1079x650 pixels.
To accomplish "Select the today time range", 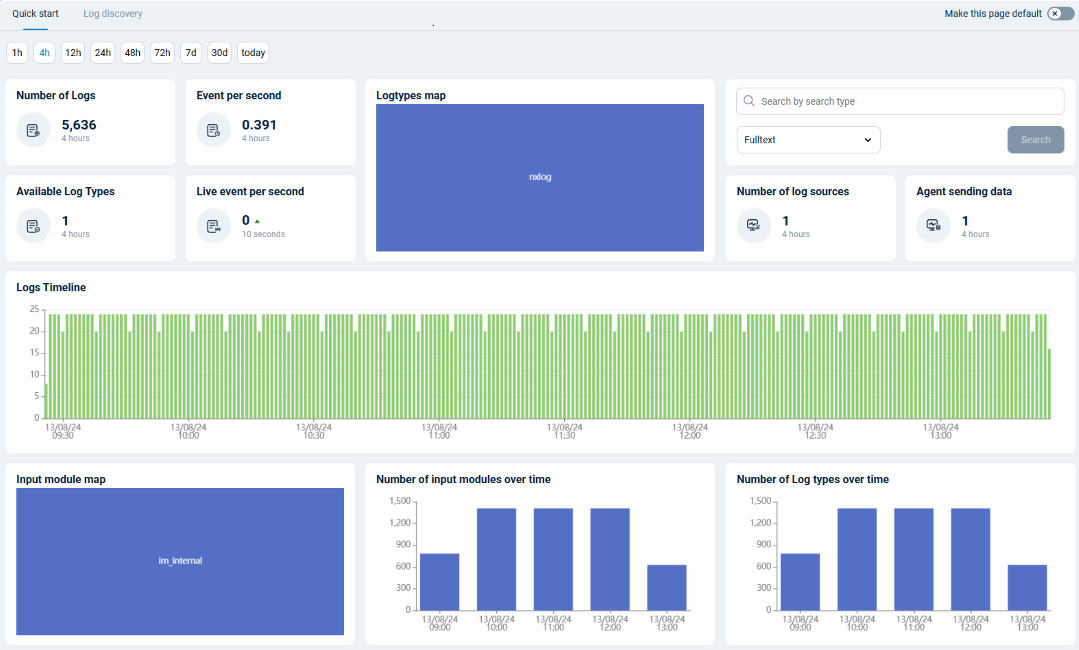I will coord(252,52).
